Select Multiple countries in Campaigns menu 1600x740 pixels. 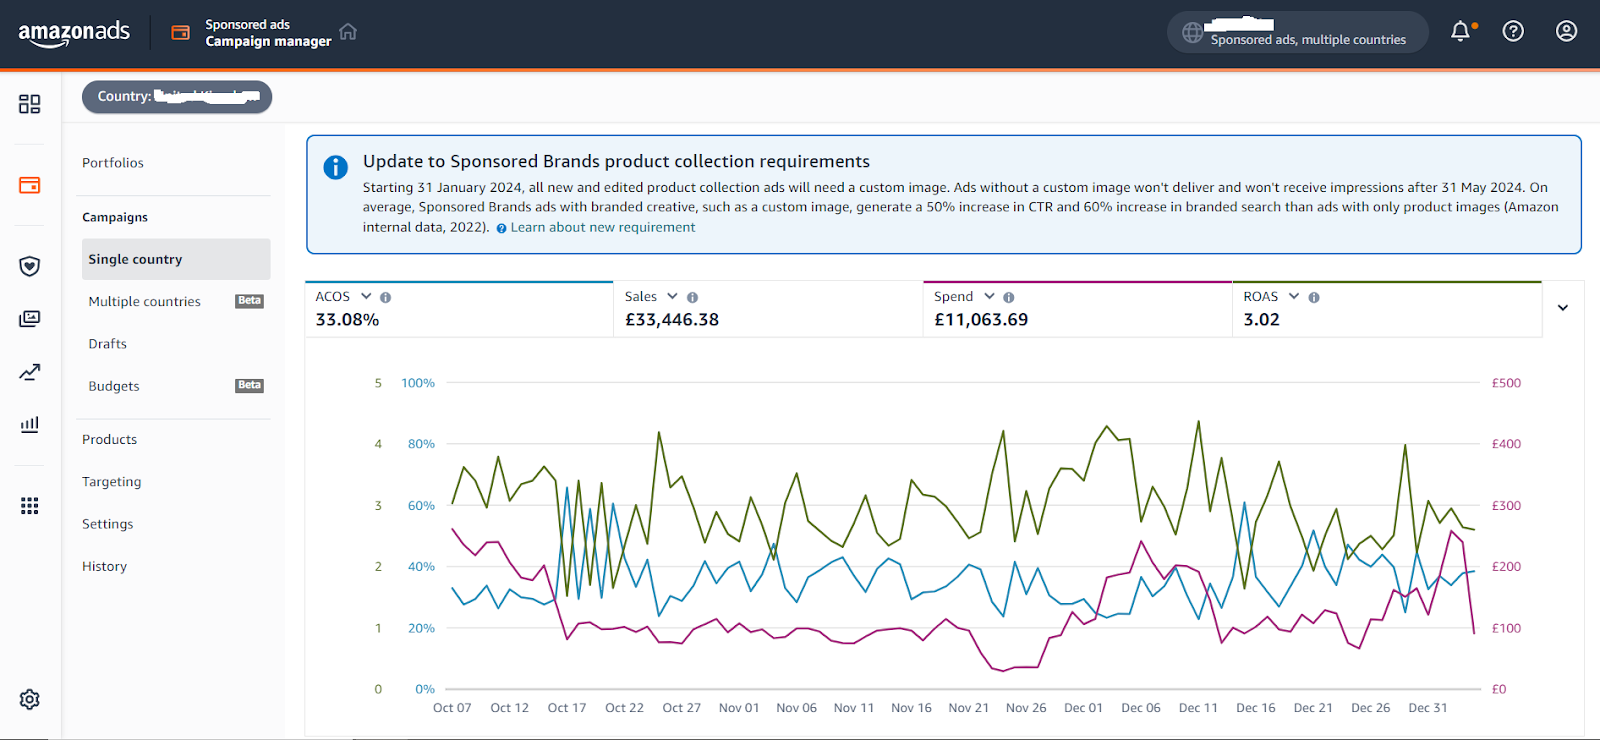(x=145, y=302)
